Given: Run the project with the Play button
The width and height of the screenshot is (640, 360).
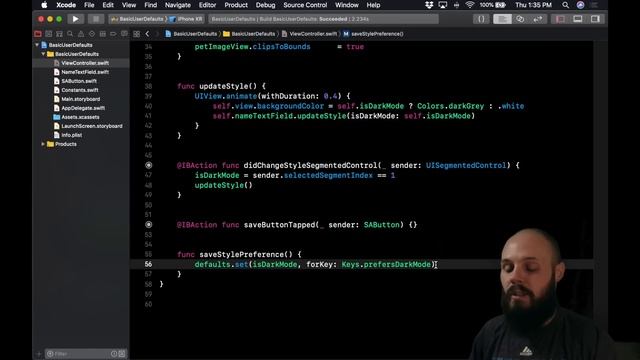Looking at the screenshot, I should pyautogui.click(x=75, y=19).
